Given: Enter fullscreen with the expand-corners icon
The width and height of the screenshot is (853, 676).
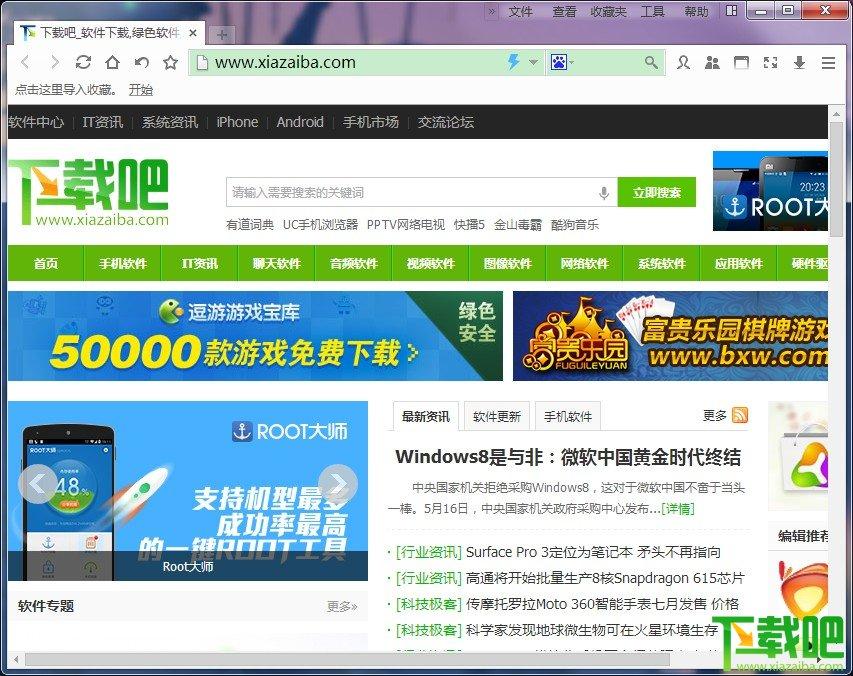Looking at the screenshot, I should [x=770, y=63].
